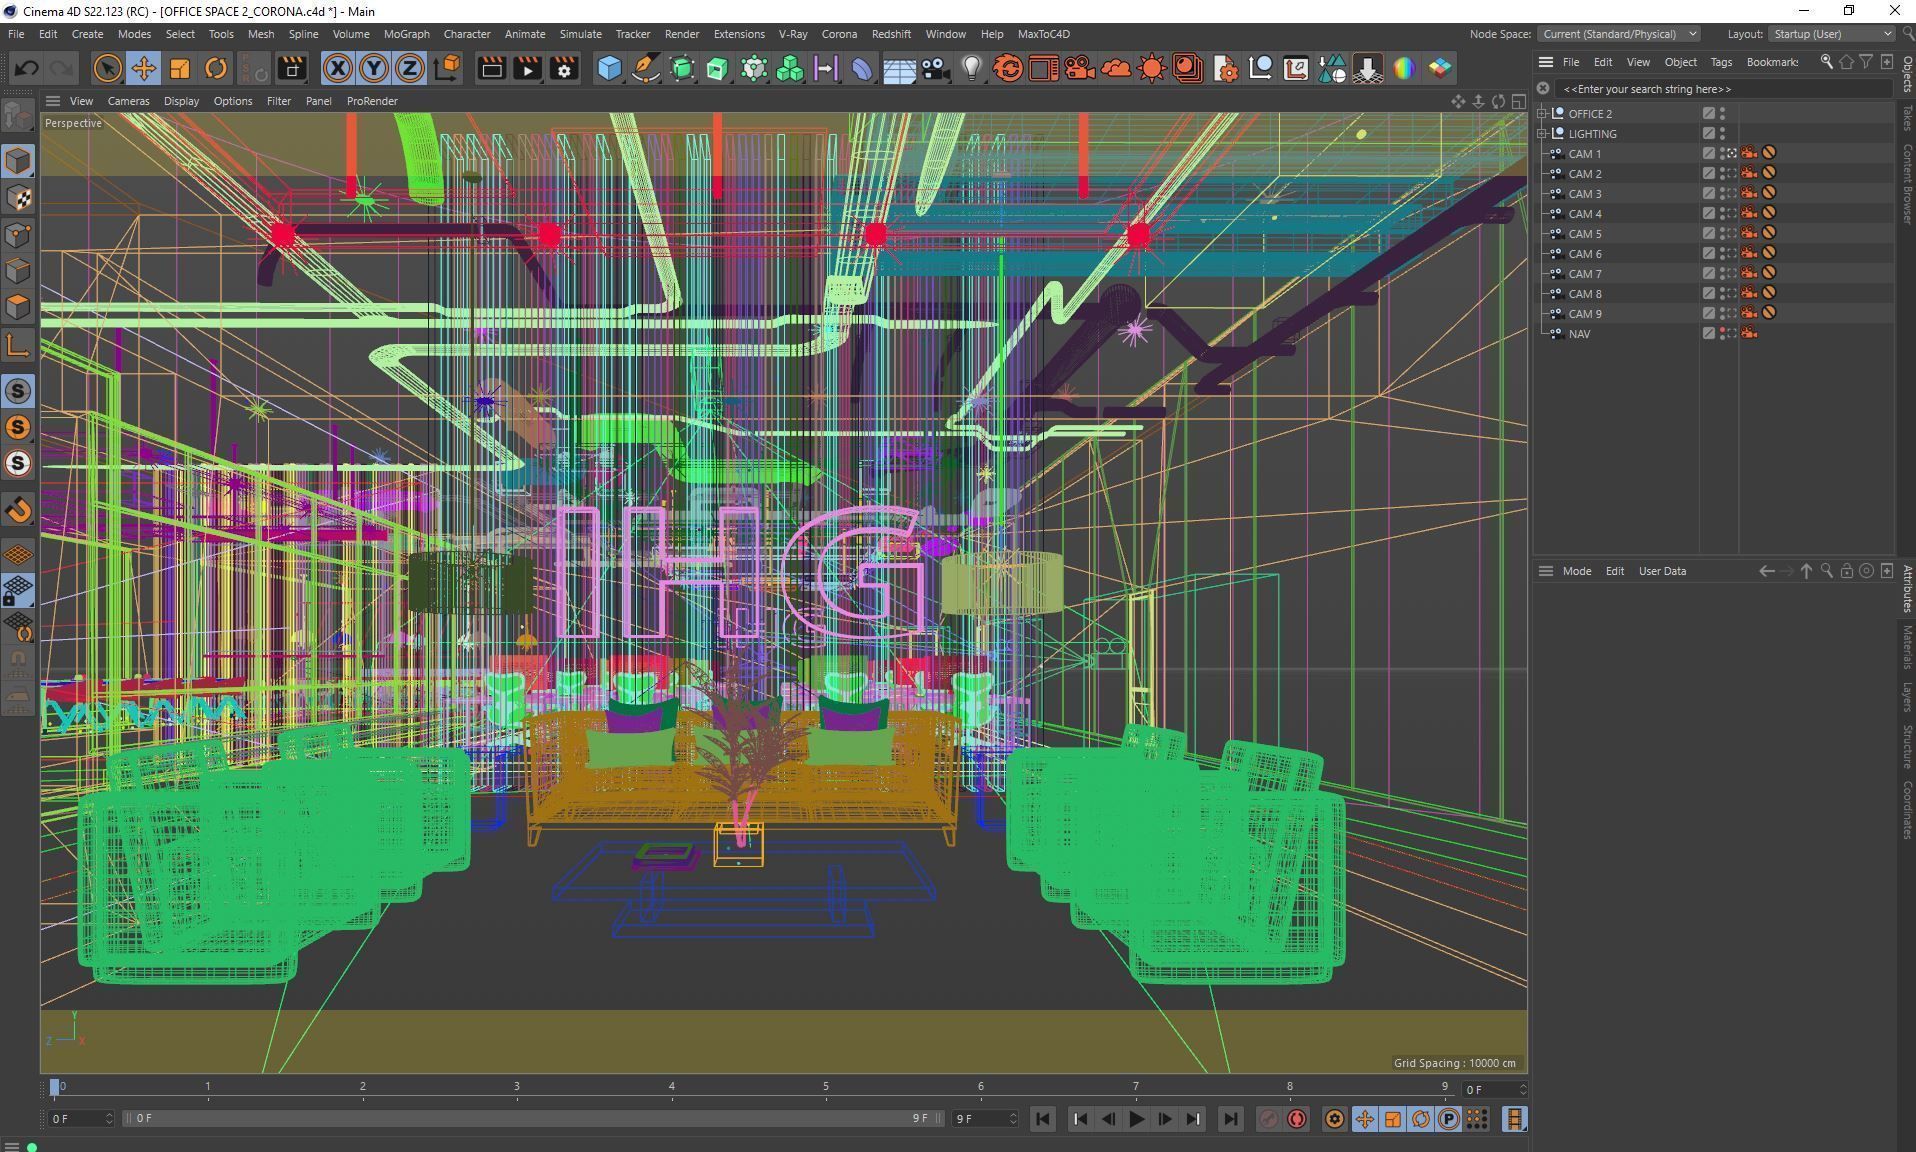
Task: Toggle visibility dots for CAM 3
Action: click(1722, 193)
